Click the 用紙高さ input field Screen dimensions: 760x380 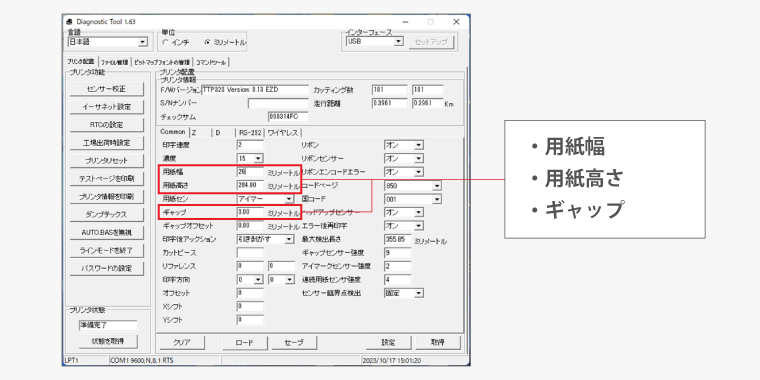pyautogui.click(x=250, y=185)
